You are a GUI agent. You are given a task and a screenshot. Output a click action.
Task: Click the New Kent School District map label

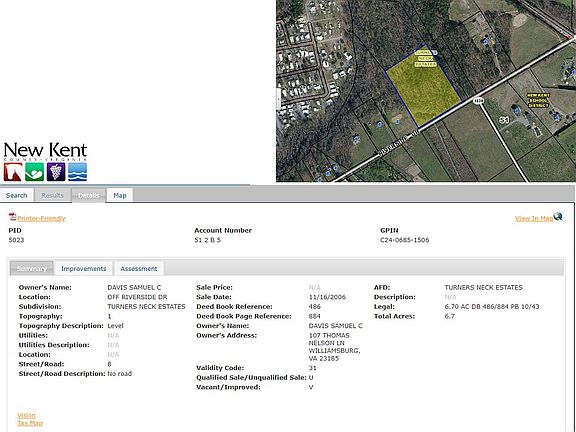[538, 100]
